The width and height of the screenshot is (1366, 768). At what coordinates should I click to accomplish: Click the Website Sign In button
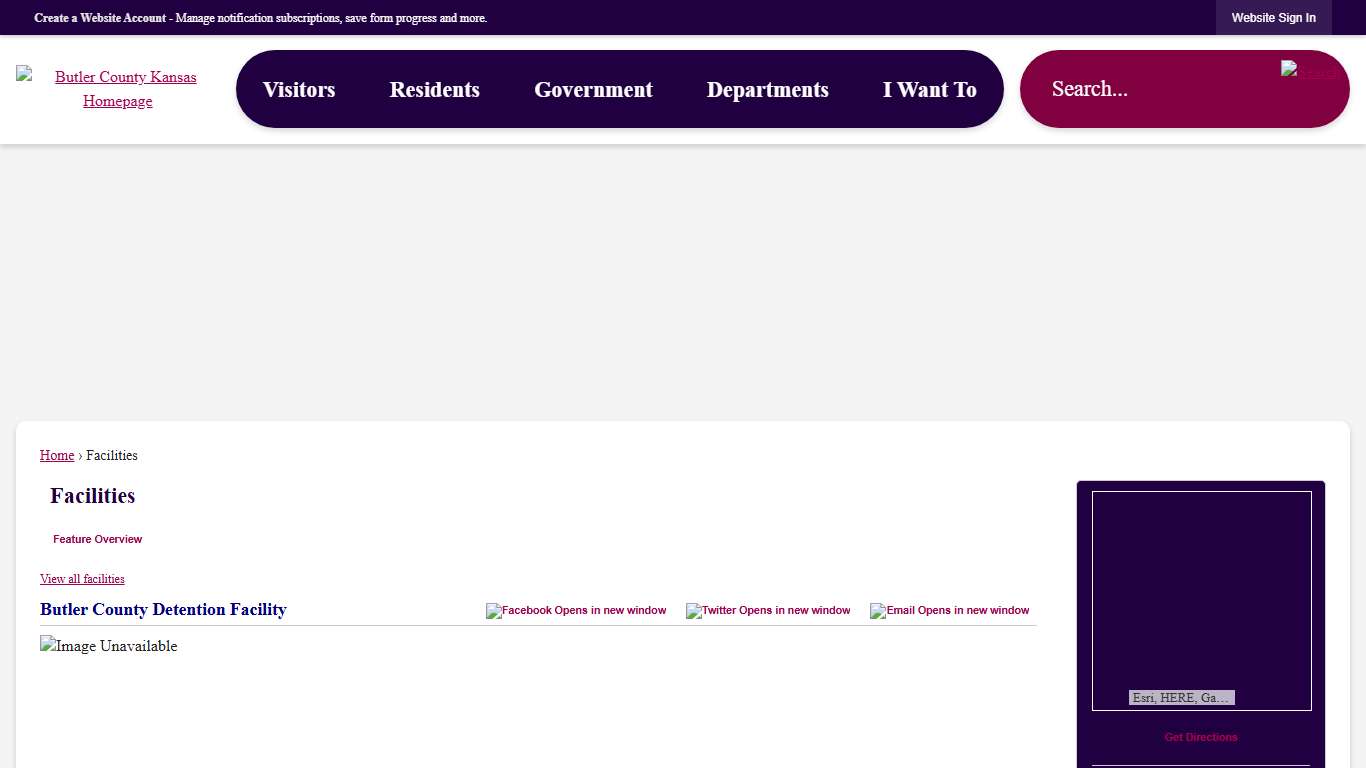click(1273, 18)
